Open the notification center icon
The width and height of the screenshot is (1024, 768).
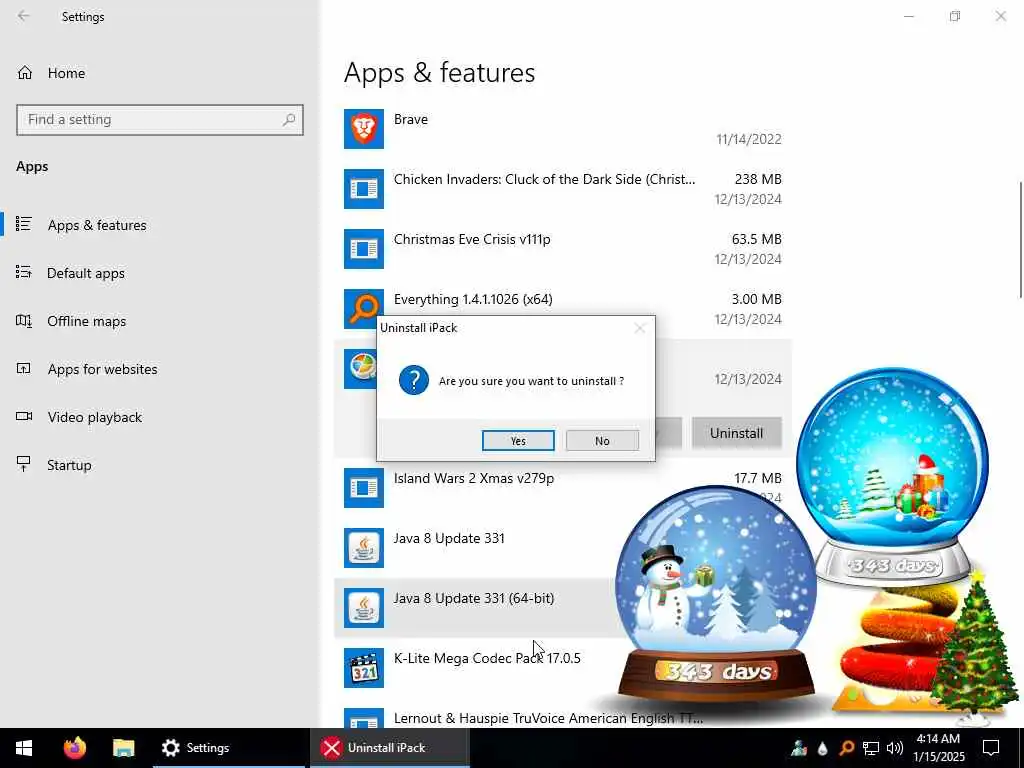pos(991,748)
